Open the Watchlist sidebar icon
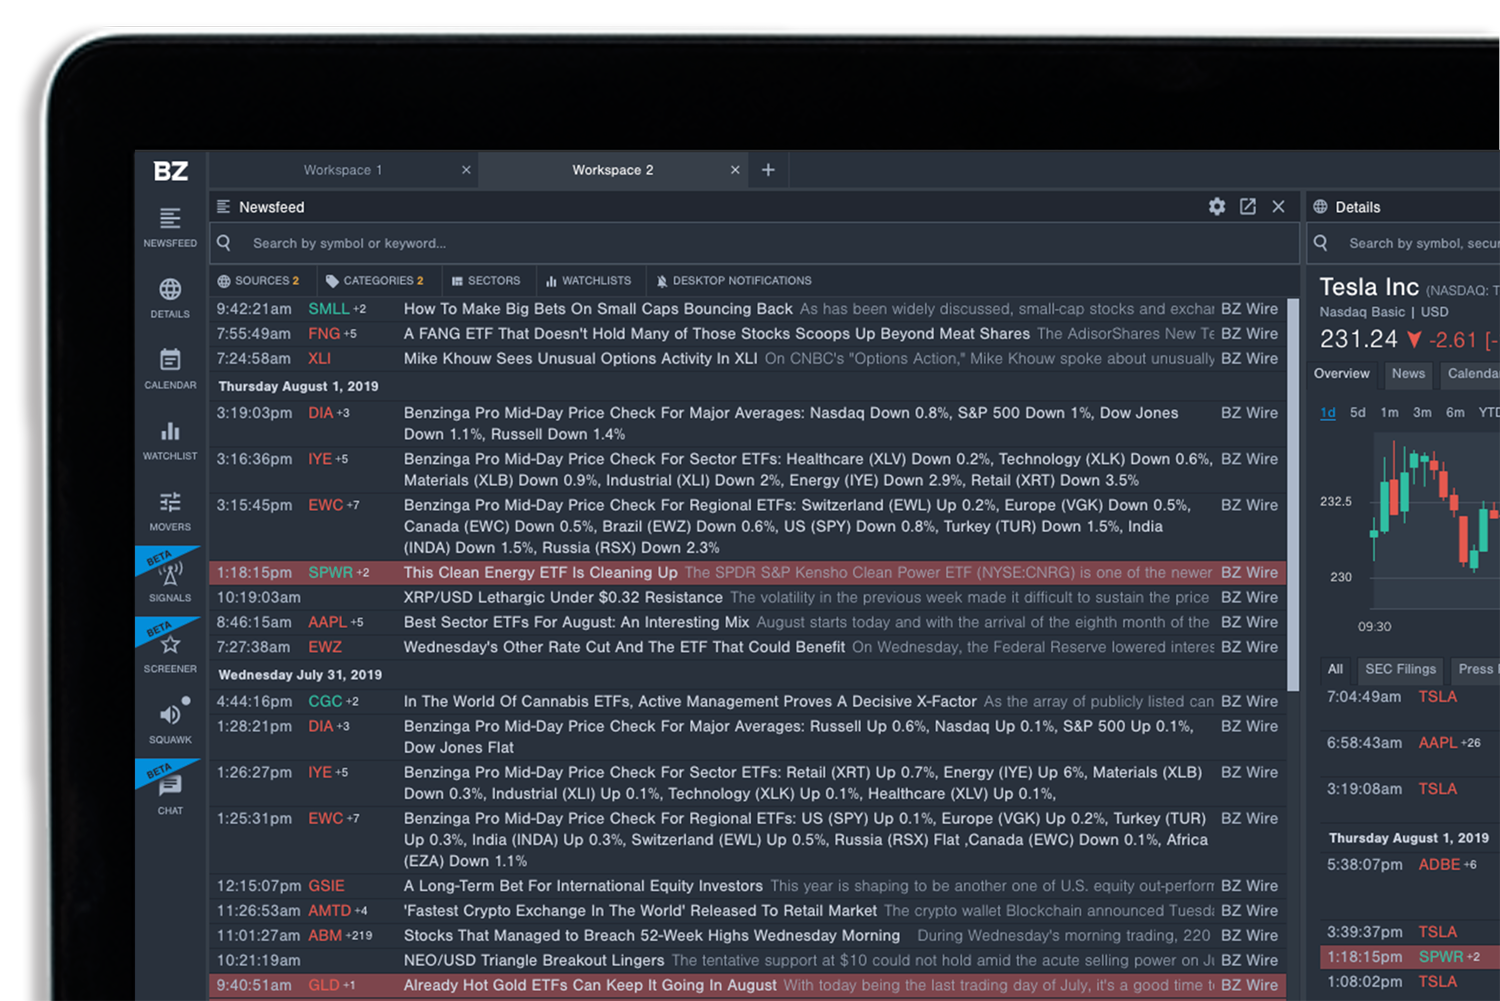1500x1001 pixels. [170, 440]
